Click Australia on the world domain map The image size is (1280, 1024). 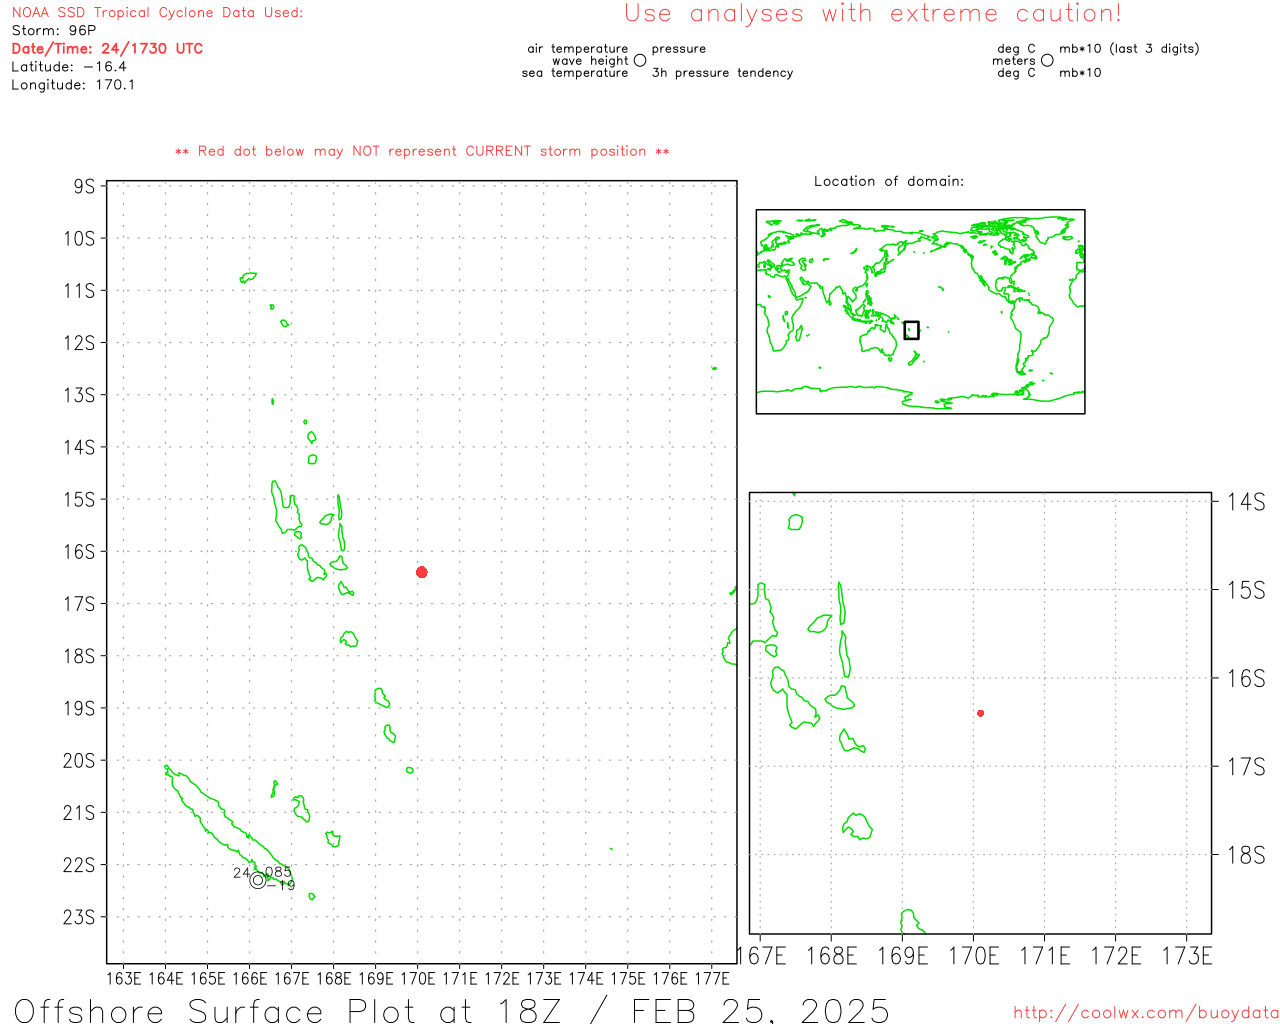878,343
